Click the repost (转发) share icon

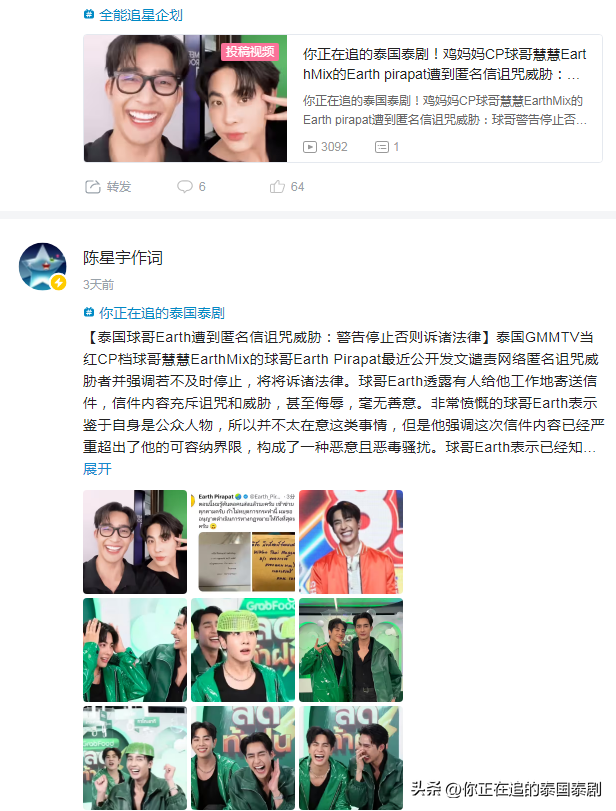pyautogui.click(x=93, y=187)
